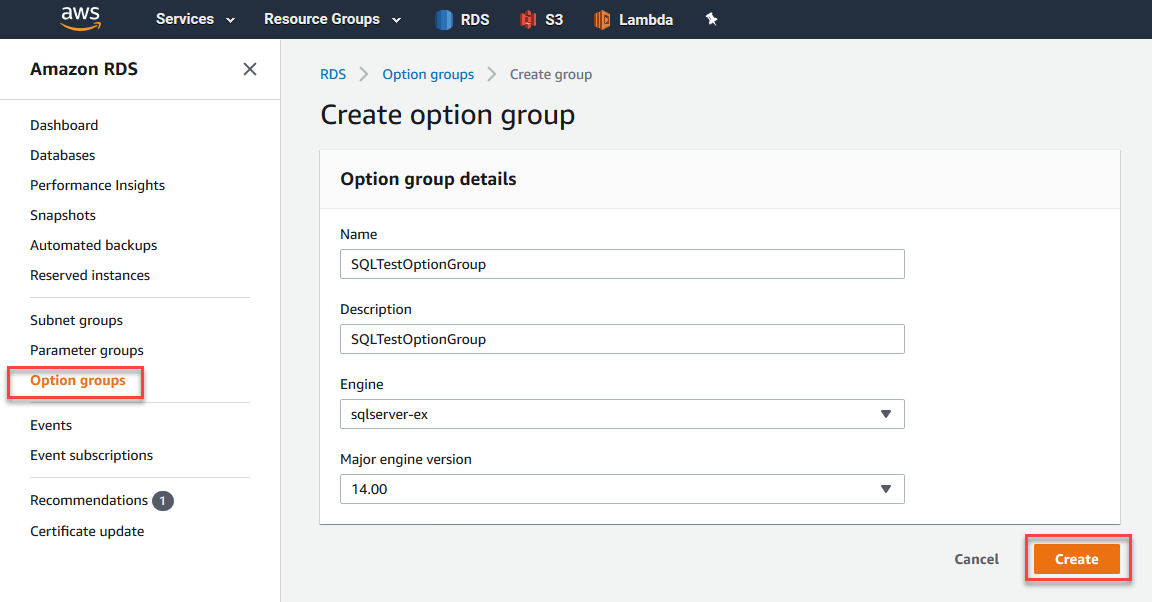Close the Amazon RDS sidebar panel
Screen dimensions: 1152x602
(x=250, y=69)
